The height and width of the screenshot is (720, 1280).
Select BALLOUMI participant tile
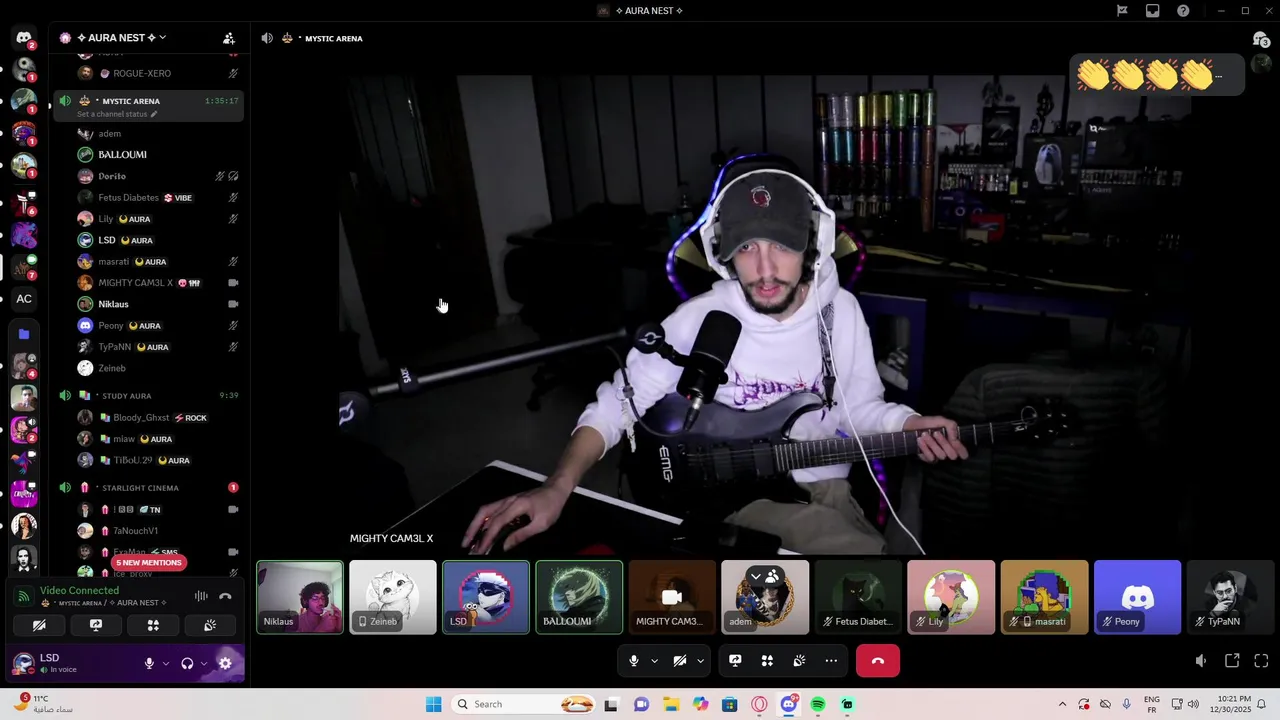pyautogui.click(x=579, y=597)
